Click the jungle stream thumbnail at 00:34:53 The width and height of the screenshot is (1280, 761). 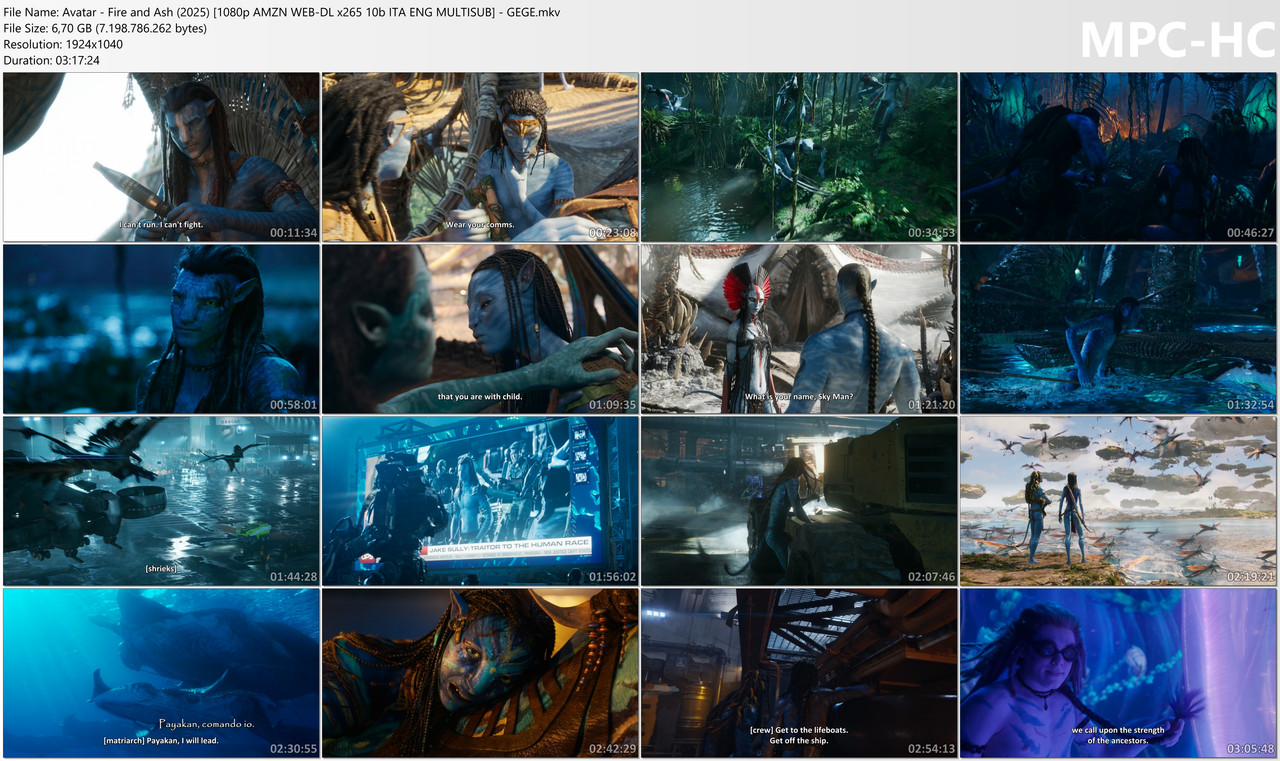[x=798, y=156]
